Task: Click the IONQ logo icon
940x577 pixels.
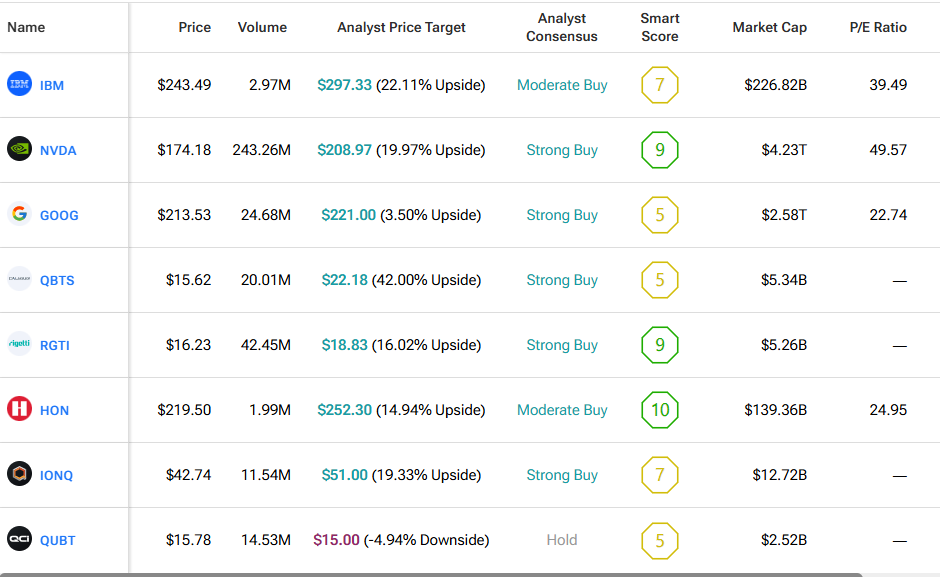Action: [x=19, y=474]
